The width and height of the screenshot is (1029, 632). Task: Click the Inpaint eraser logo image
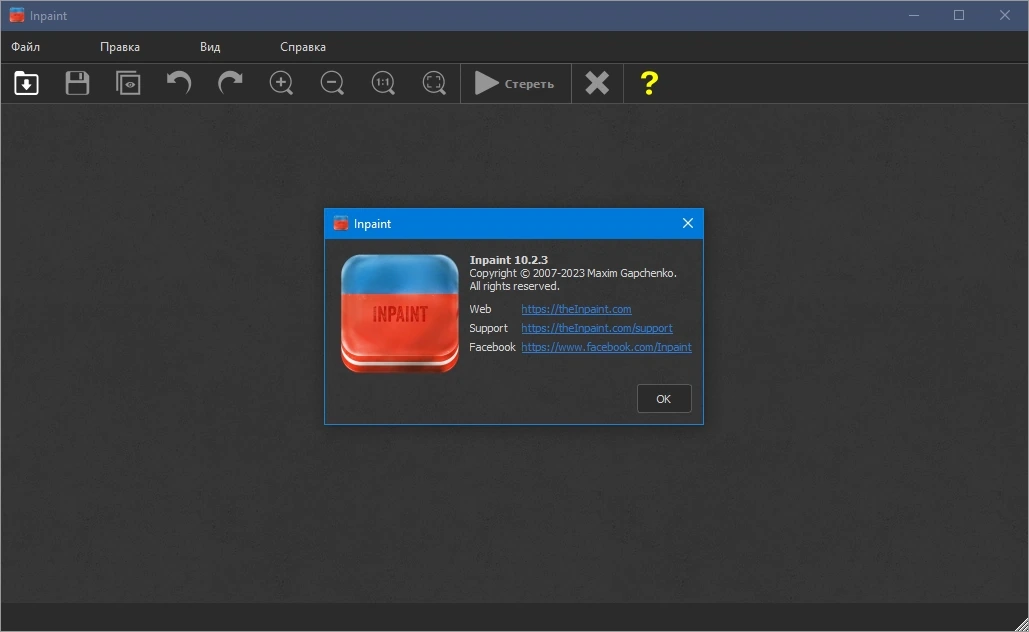coord(400,314)
